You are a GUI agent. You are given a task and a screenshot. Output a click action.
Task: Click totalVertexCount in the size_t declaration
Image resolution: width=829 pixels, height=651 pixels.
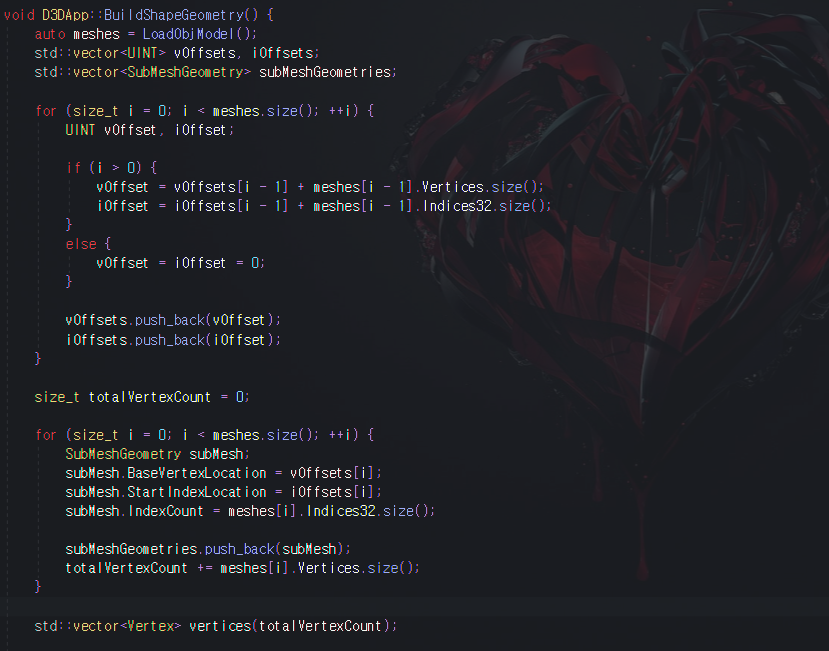pyautogui.click(x=150, y=397)
